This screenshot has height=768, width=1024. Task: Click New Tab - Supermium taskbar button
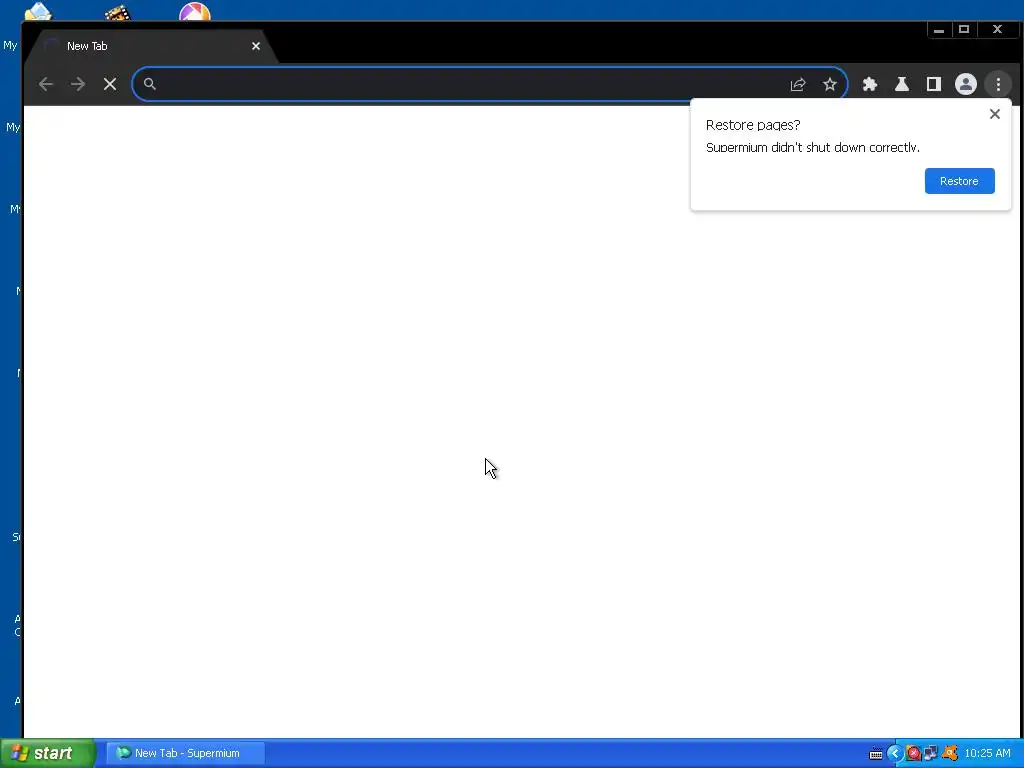[x=185, y=753]
